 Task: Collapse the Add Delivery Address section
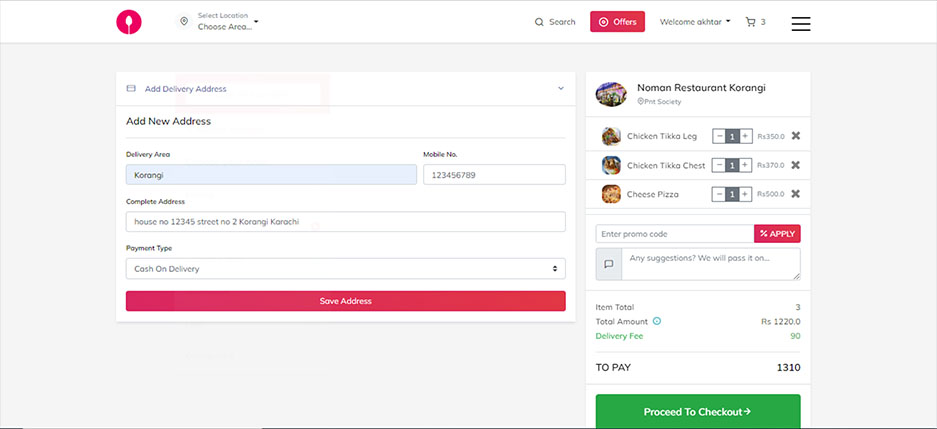[561, 89]
